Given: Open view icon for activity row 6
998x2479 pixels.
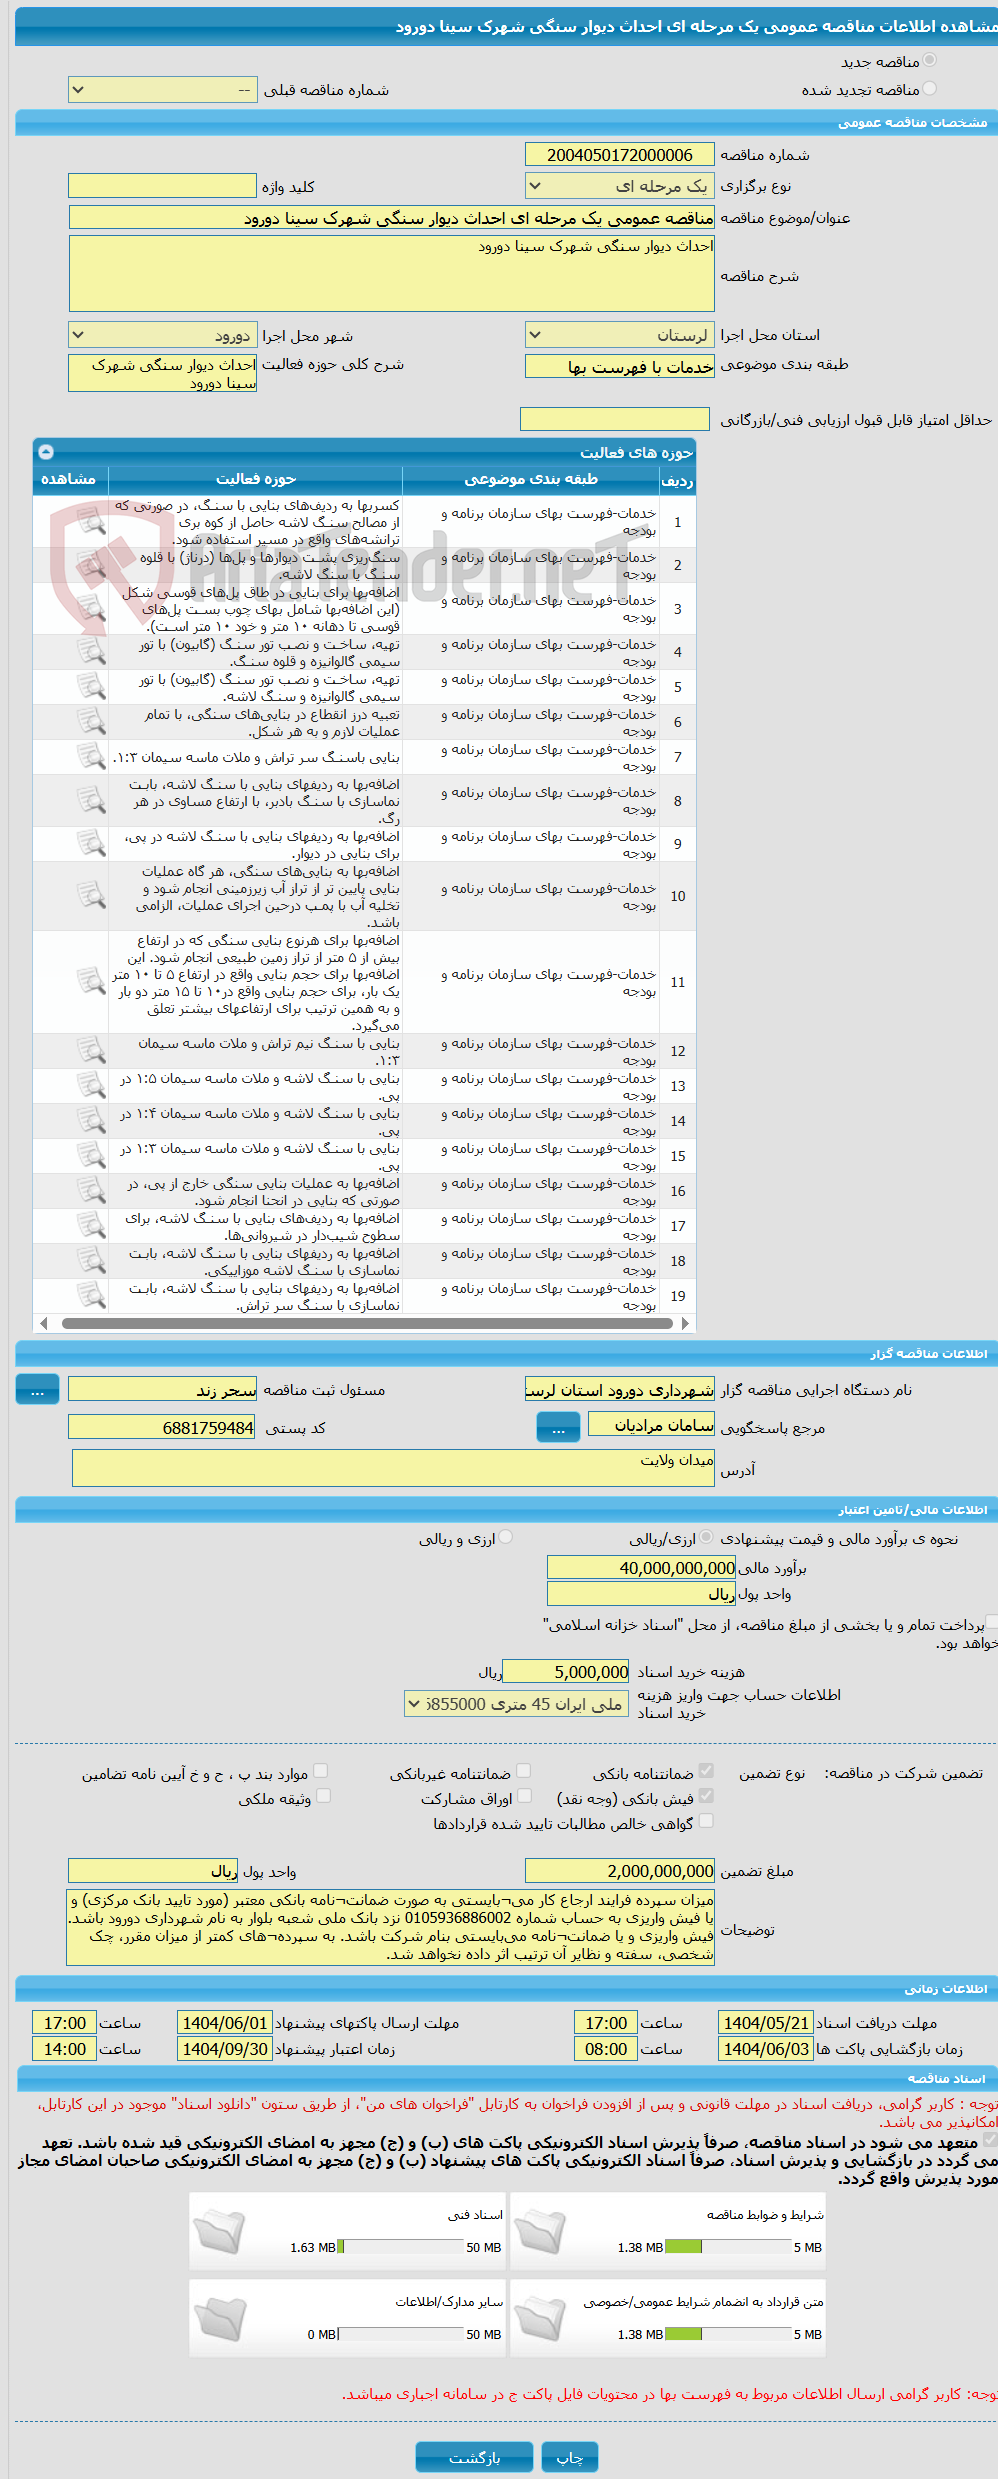Looking at the screenshot, I should click(x=92, y=722).
